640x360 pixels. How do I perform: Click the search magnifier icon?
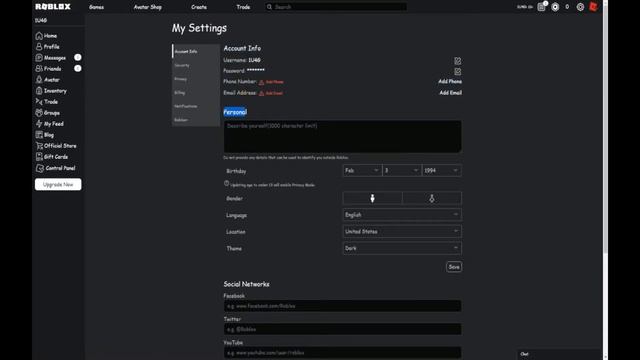269,7
